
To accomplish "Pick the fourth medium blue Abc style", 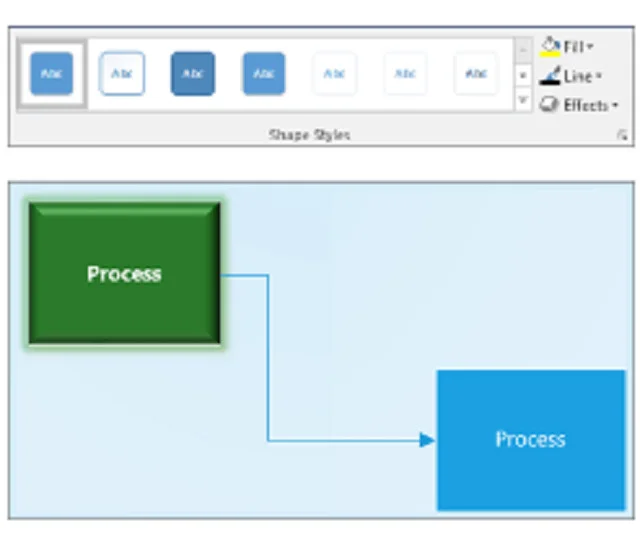I will 264,74.
